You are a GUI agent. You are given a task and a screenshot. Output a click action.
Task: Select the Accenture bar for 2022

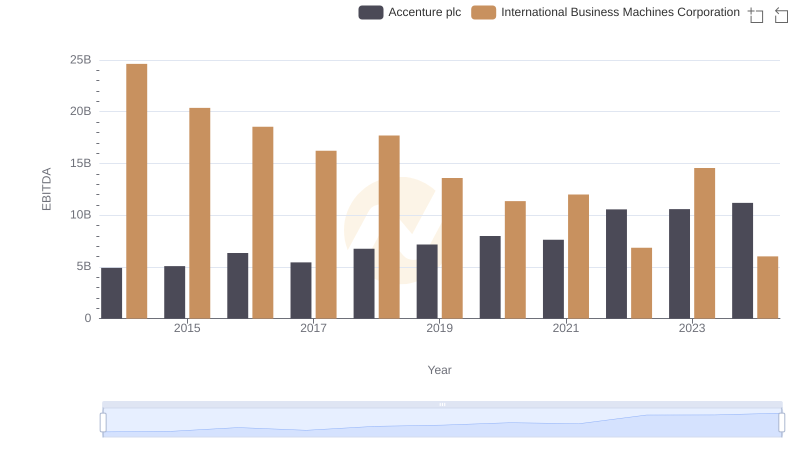[x=616, y=264]
